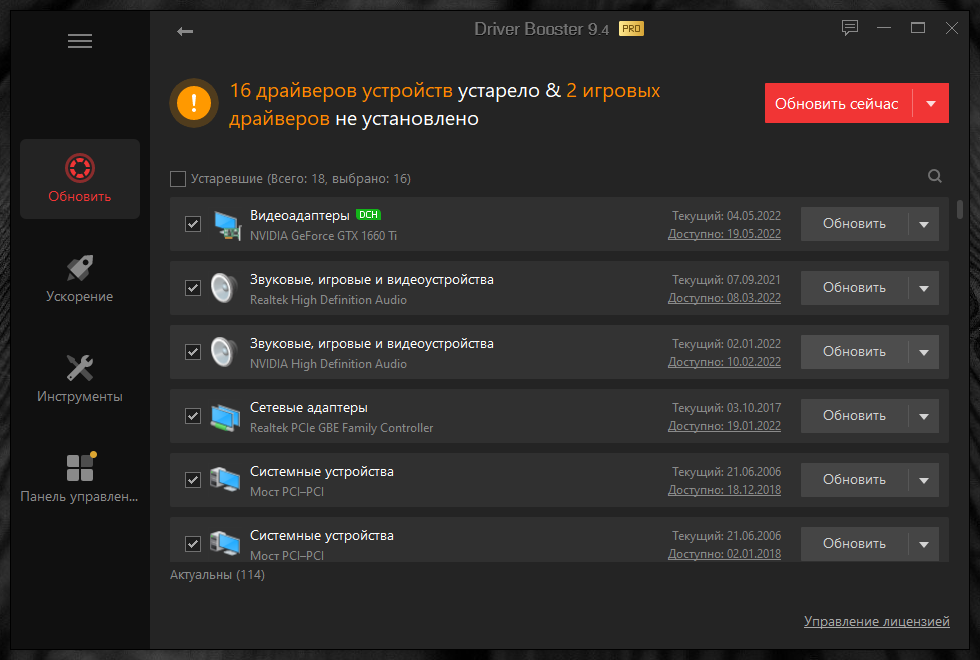Click the text Текущий: 04.05.2022
This screenshot has width=980, height=660.
[726, 216]
